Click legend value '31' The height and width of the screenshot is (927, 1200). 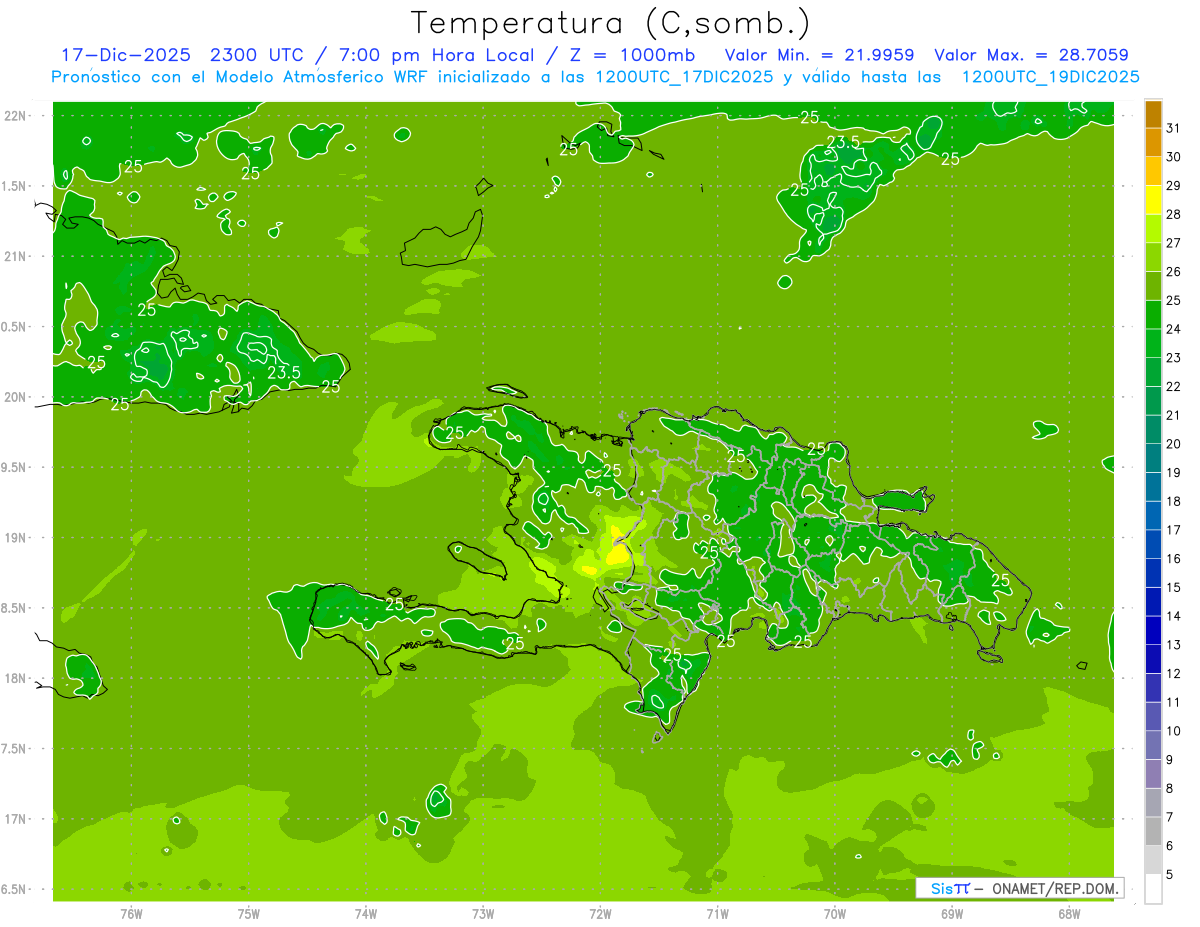[1174, 128]
